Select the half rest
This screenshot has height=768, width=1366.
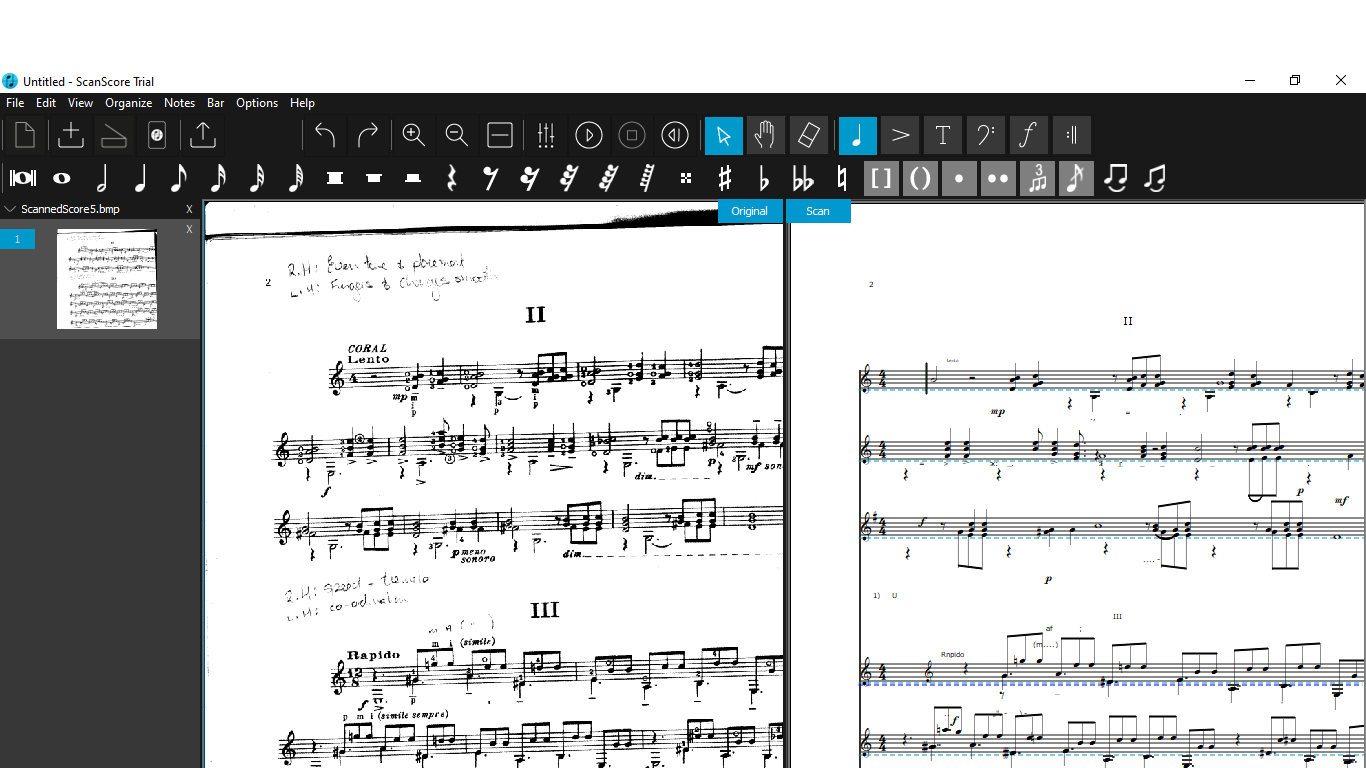tap(413, 178)
